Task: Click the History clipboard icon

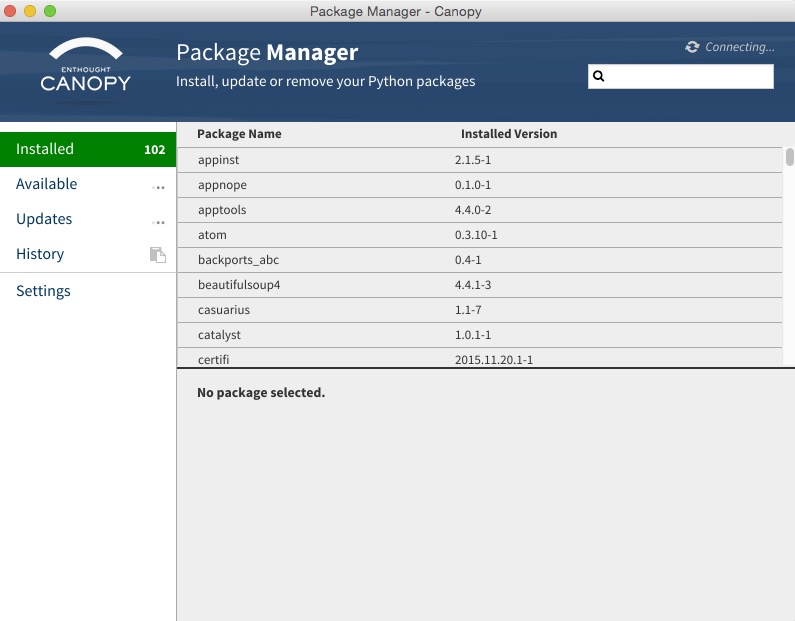Action: pos(158,255)
